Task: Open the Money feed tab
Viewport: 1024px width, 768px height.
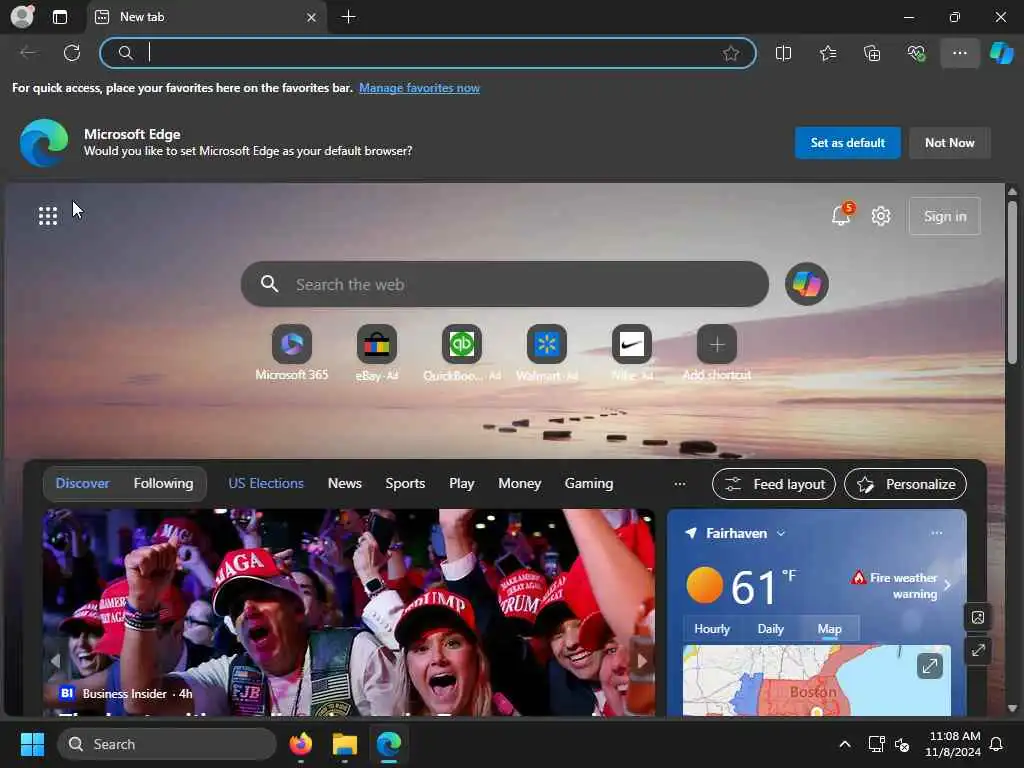Action: (x=520, y=484)
